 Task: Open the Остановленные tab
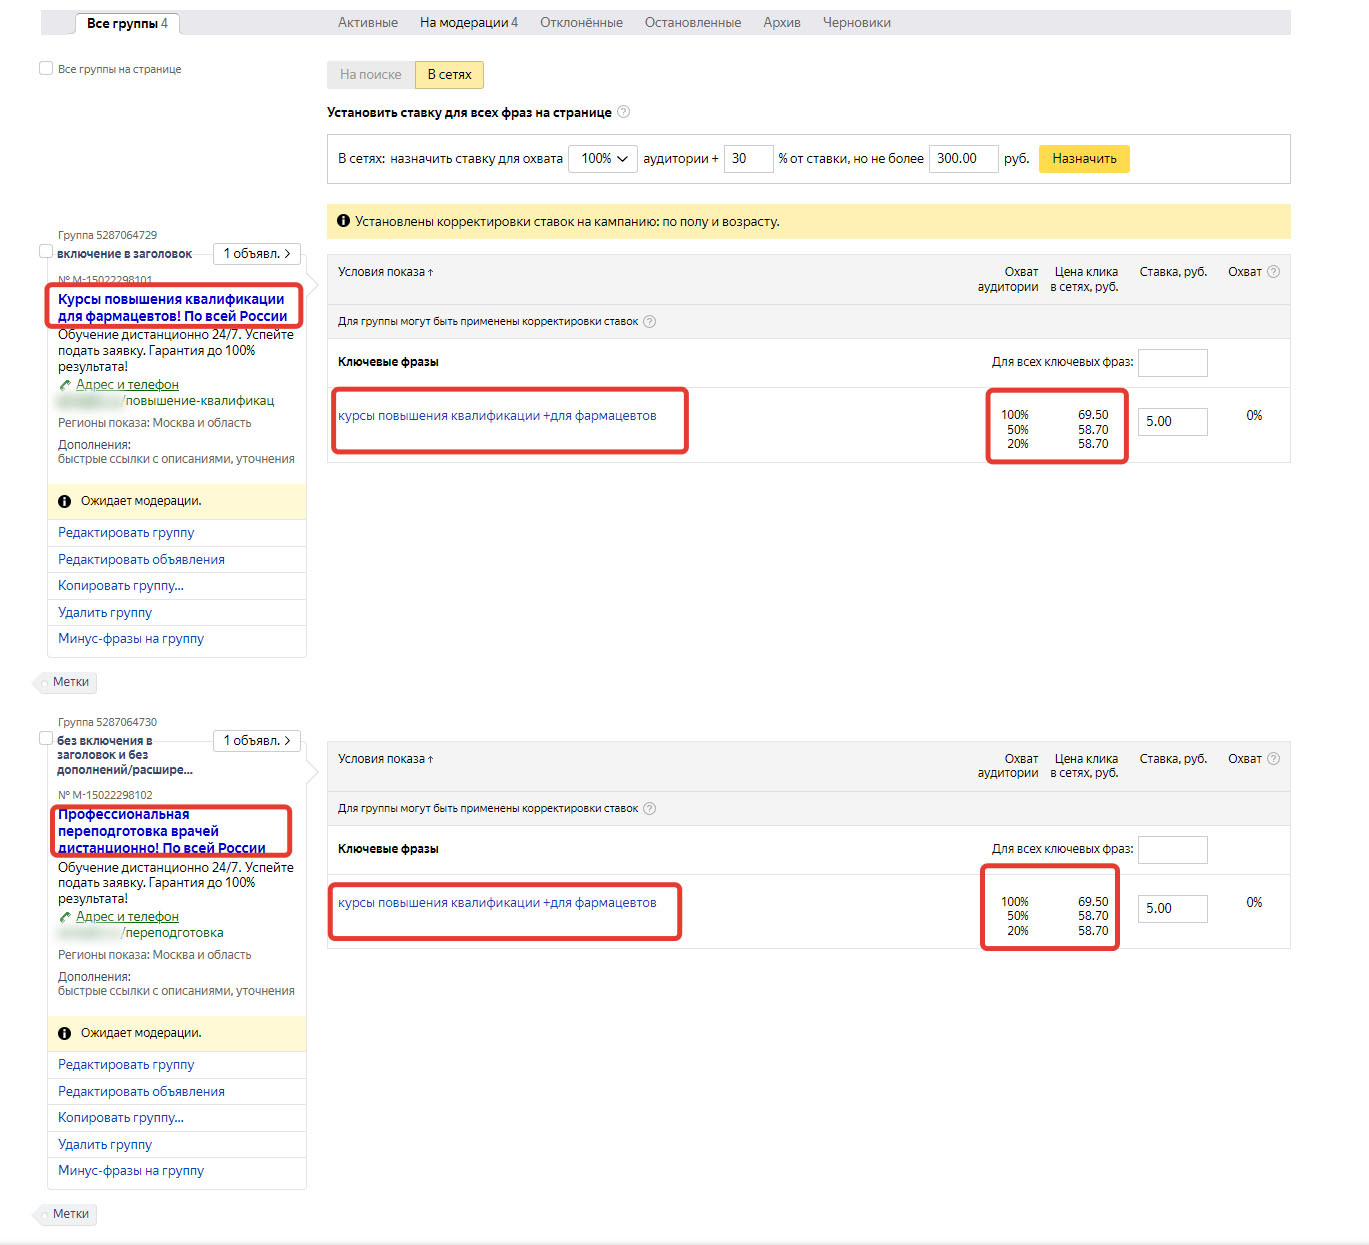click(693, 22)
